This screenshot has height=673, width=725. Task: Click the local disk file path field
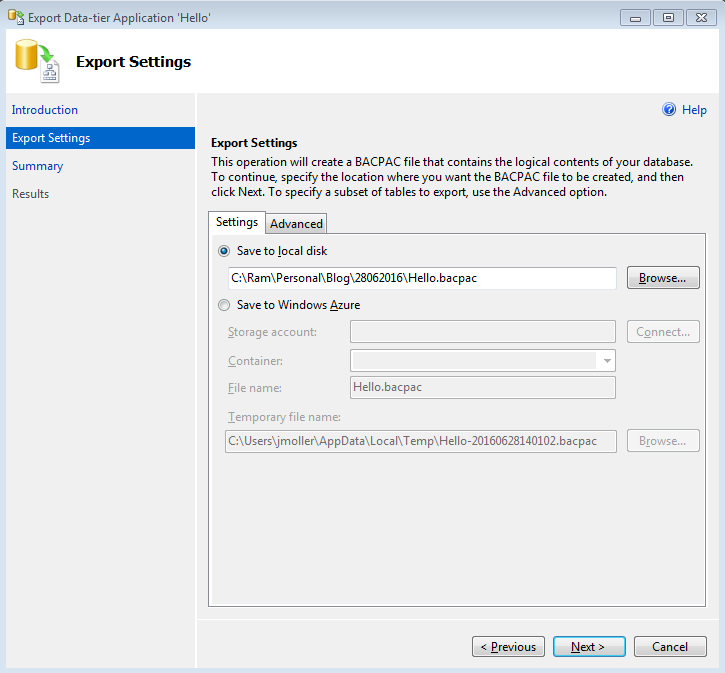click(x=420, y=278)
